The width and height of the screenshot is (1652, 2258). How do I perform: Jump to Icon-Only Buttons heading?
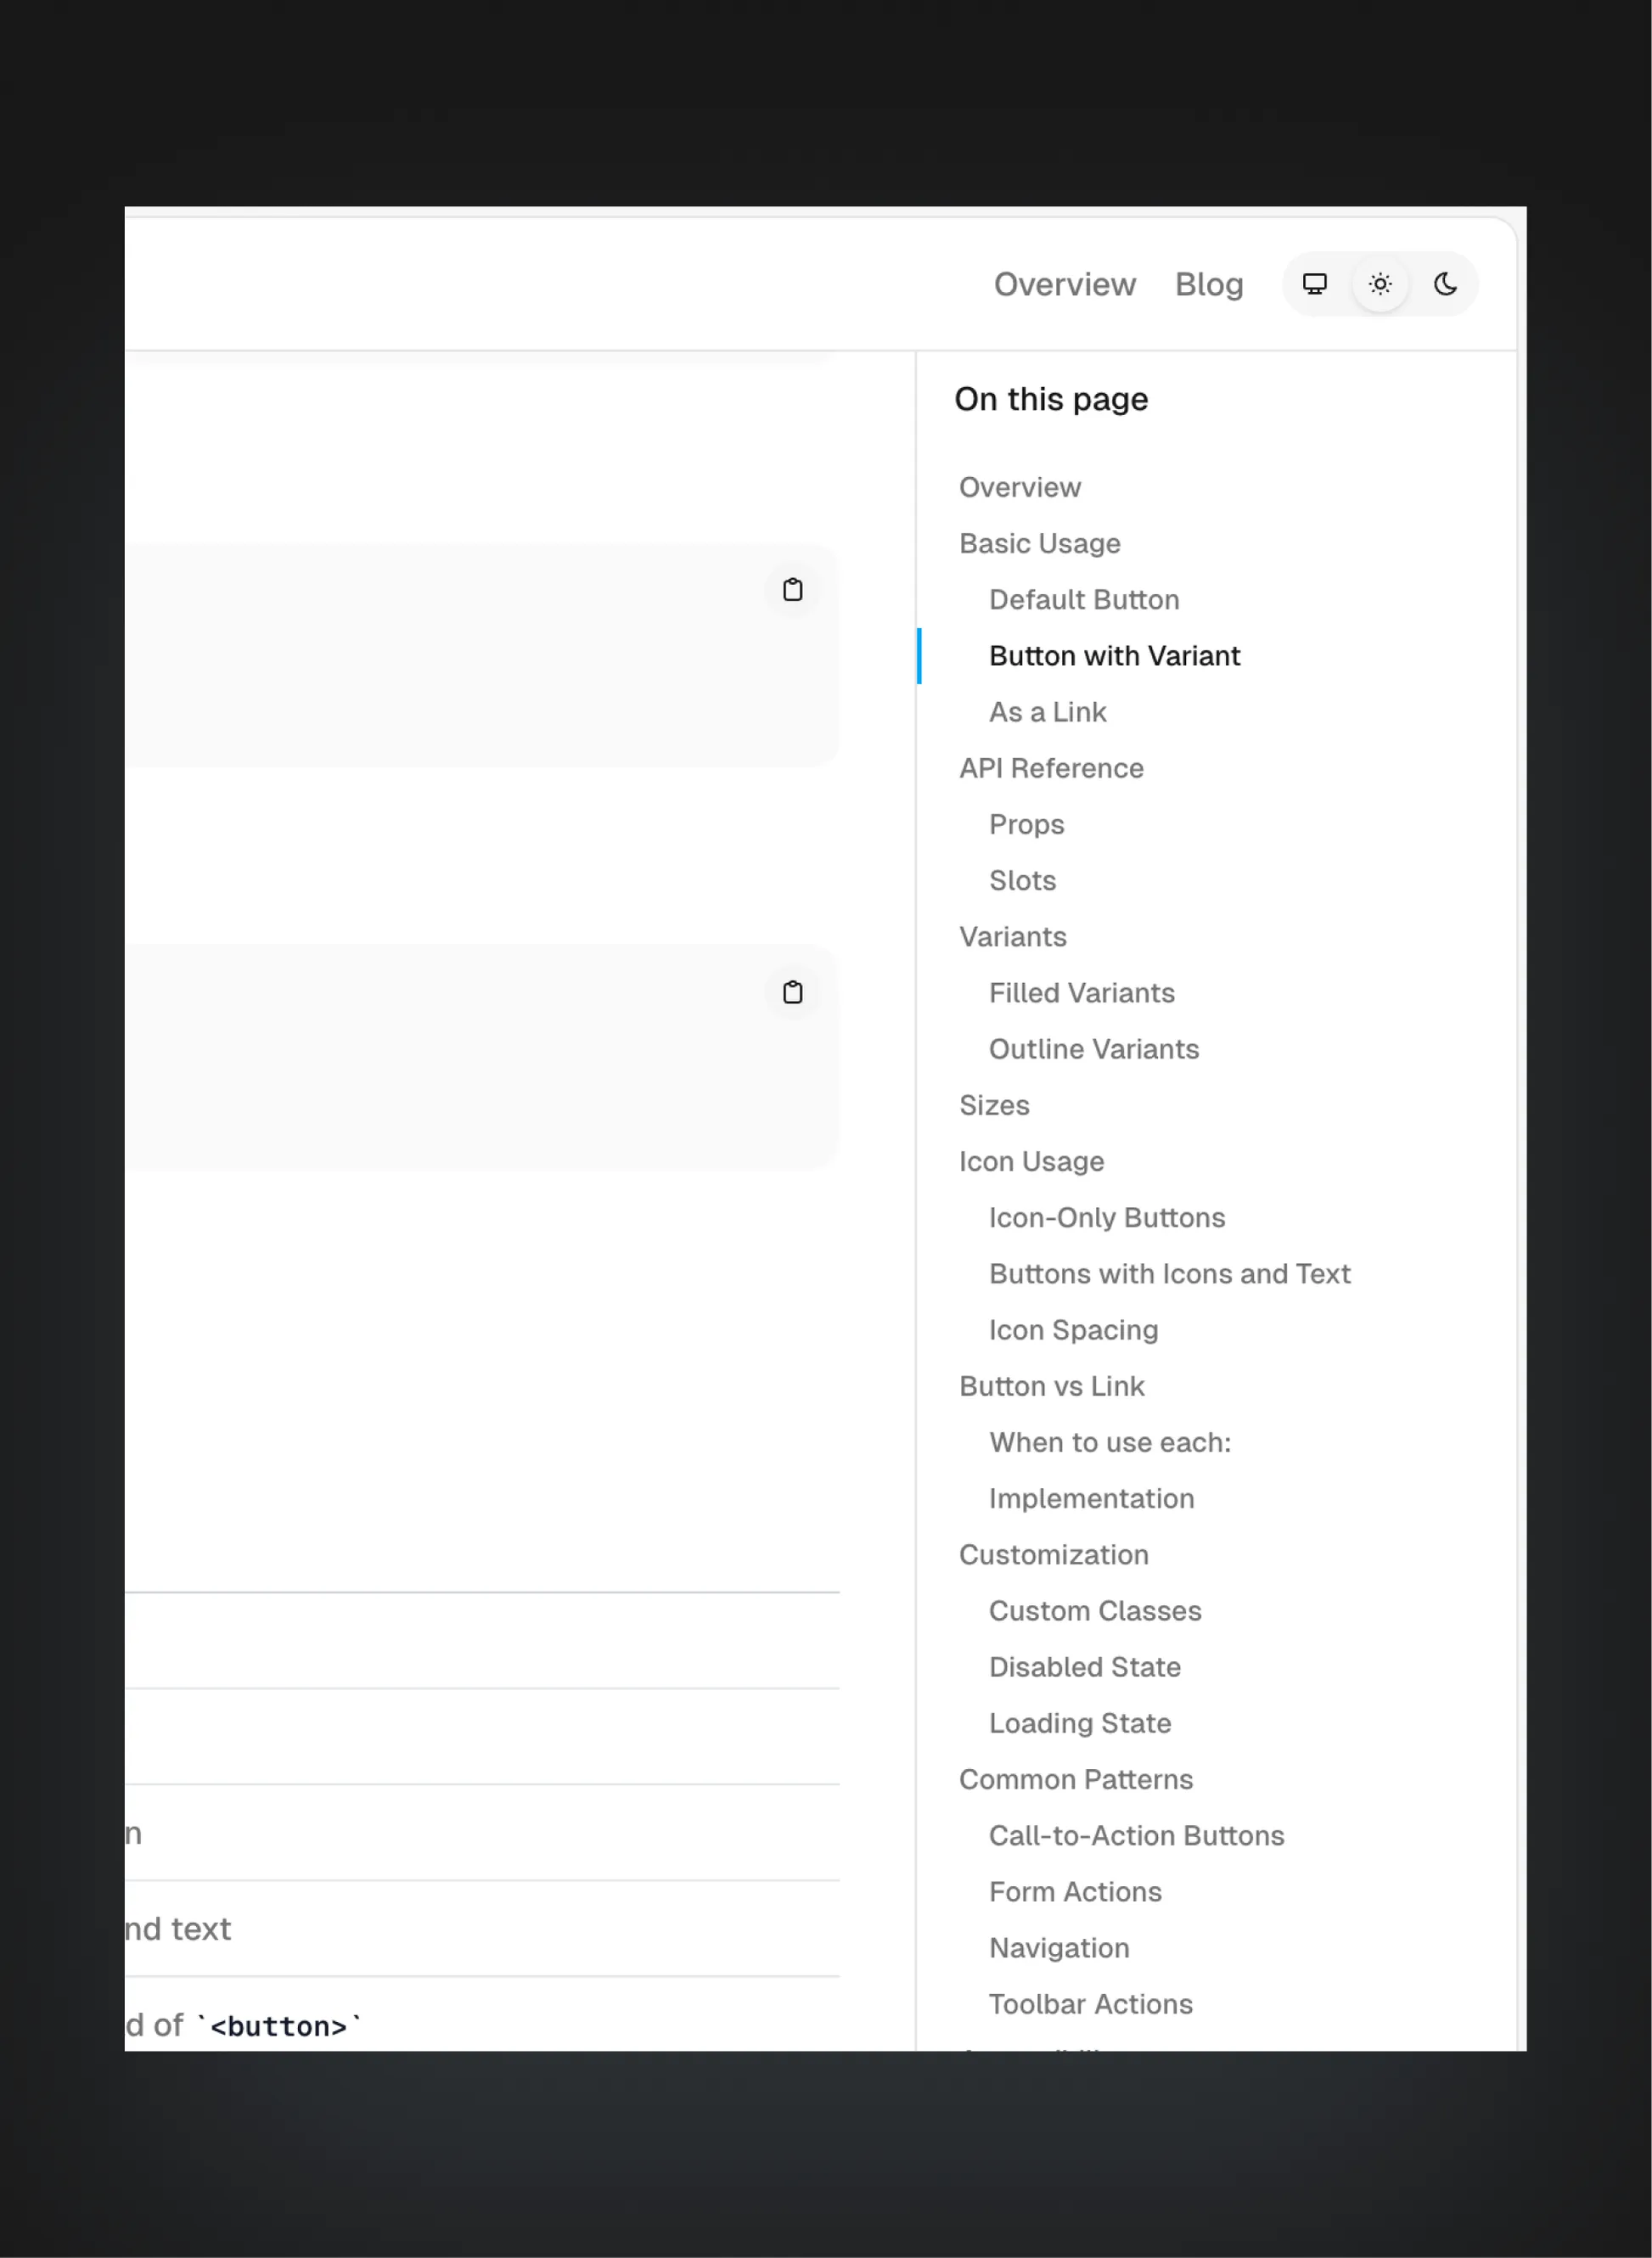click(1107, 1217)
